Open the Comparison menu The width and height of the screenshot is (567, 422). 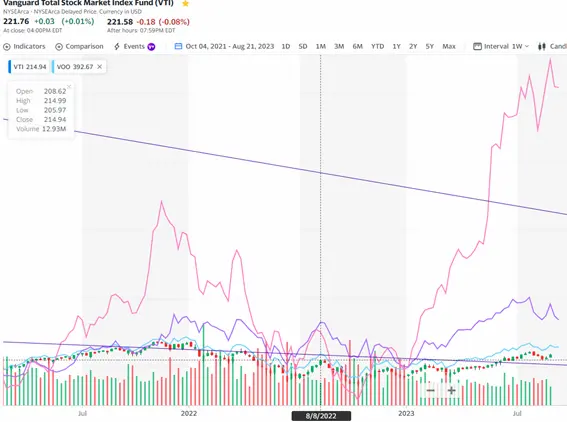(x=79, y=46)
